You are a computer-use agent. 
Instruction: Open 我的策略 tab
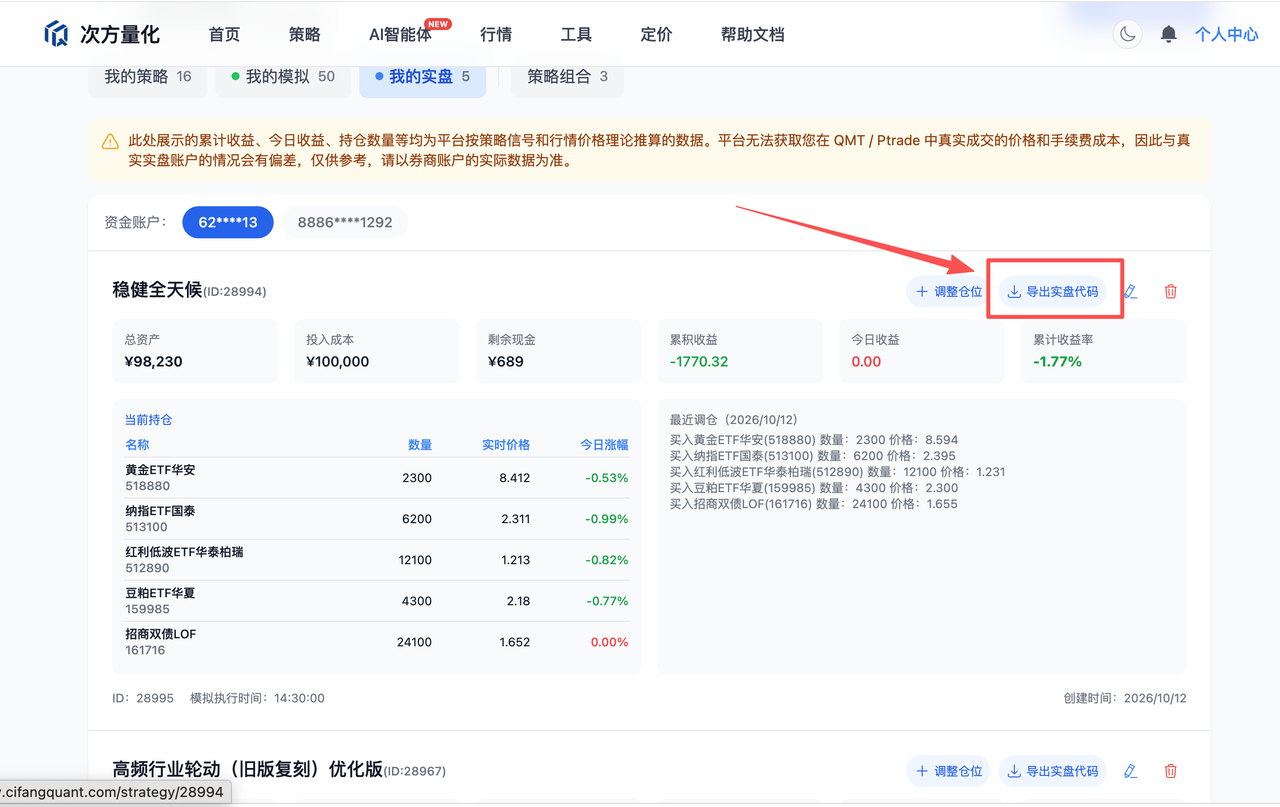click(x=148, y=77)
